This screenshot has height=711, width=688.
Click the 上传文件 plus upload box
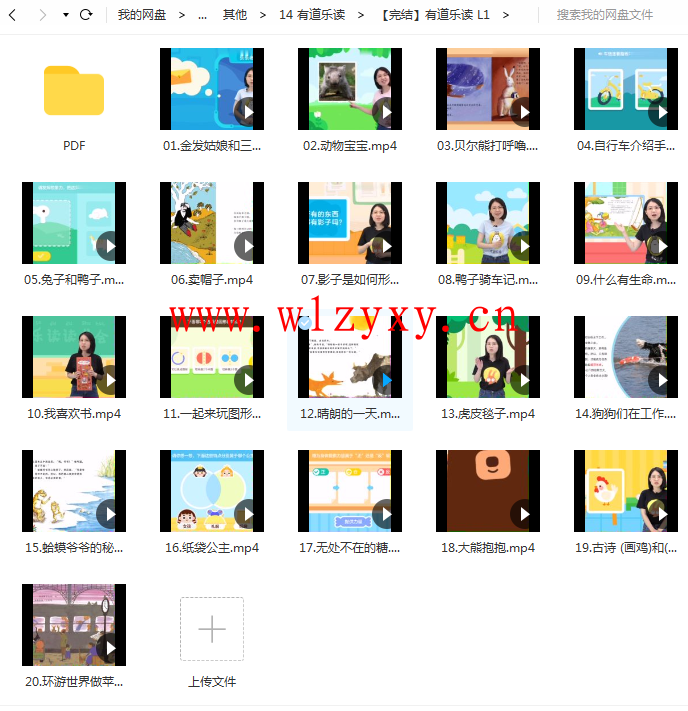coord(212,629)
